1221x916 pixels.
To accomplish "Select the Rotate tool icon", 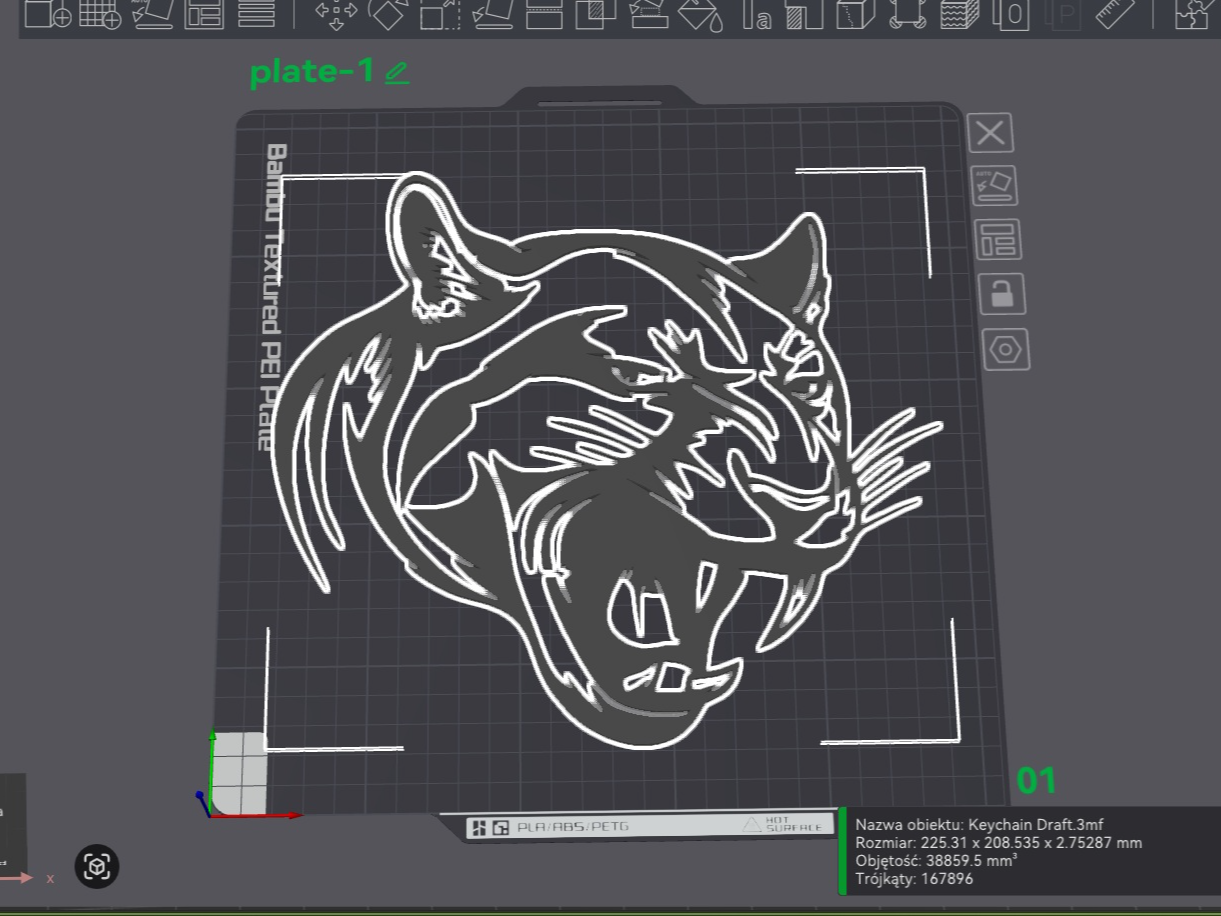I will coord(387,14).
